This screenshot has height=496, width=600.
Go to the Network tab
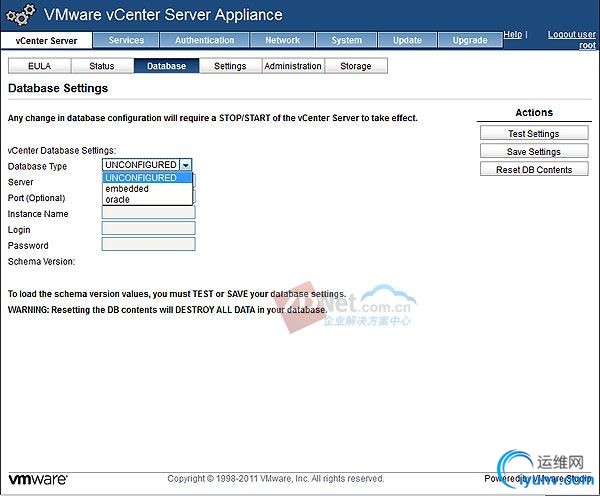[x=282, y=40]
